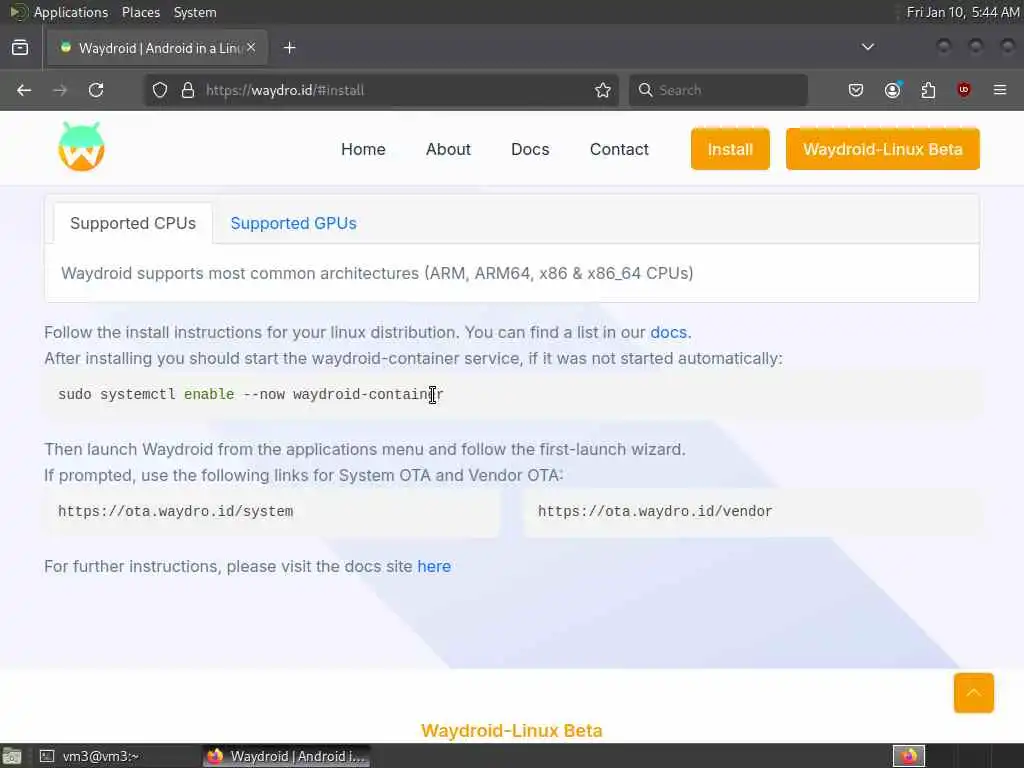Click the ota.waydro.id/system URL text
This screenshot has width=1024, height=768.
[x=176, y=511]
